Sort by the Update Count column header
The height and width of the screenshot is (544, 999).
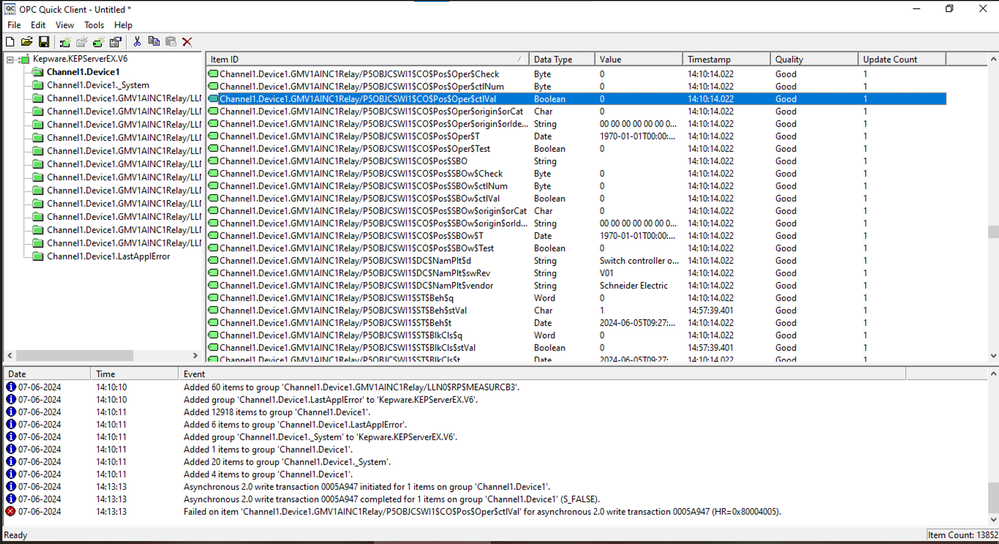point(902,59)
